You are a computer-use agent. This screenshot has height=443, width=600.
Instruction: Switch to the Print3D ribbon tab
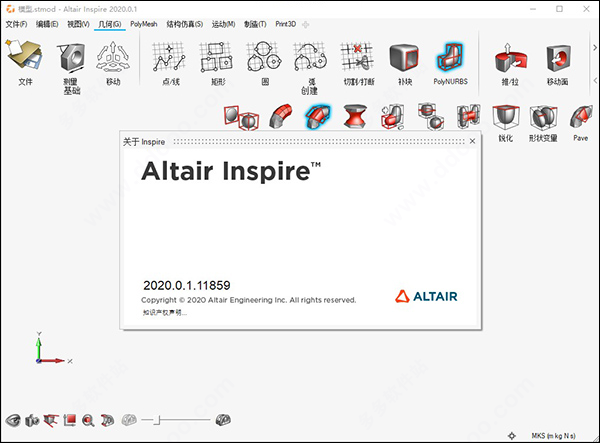285,24
